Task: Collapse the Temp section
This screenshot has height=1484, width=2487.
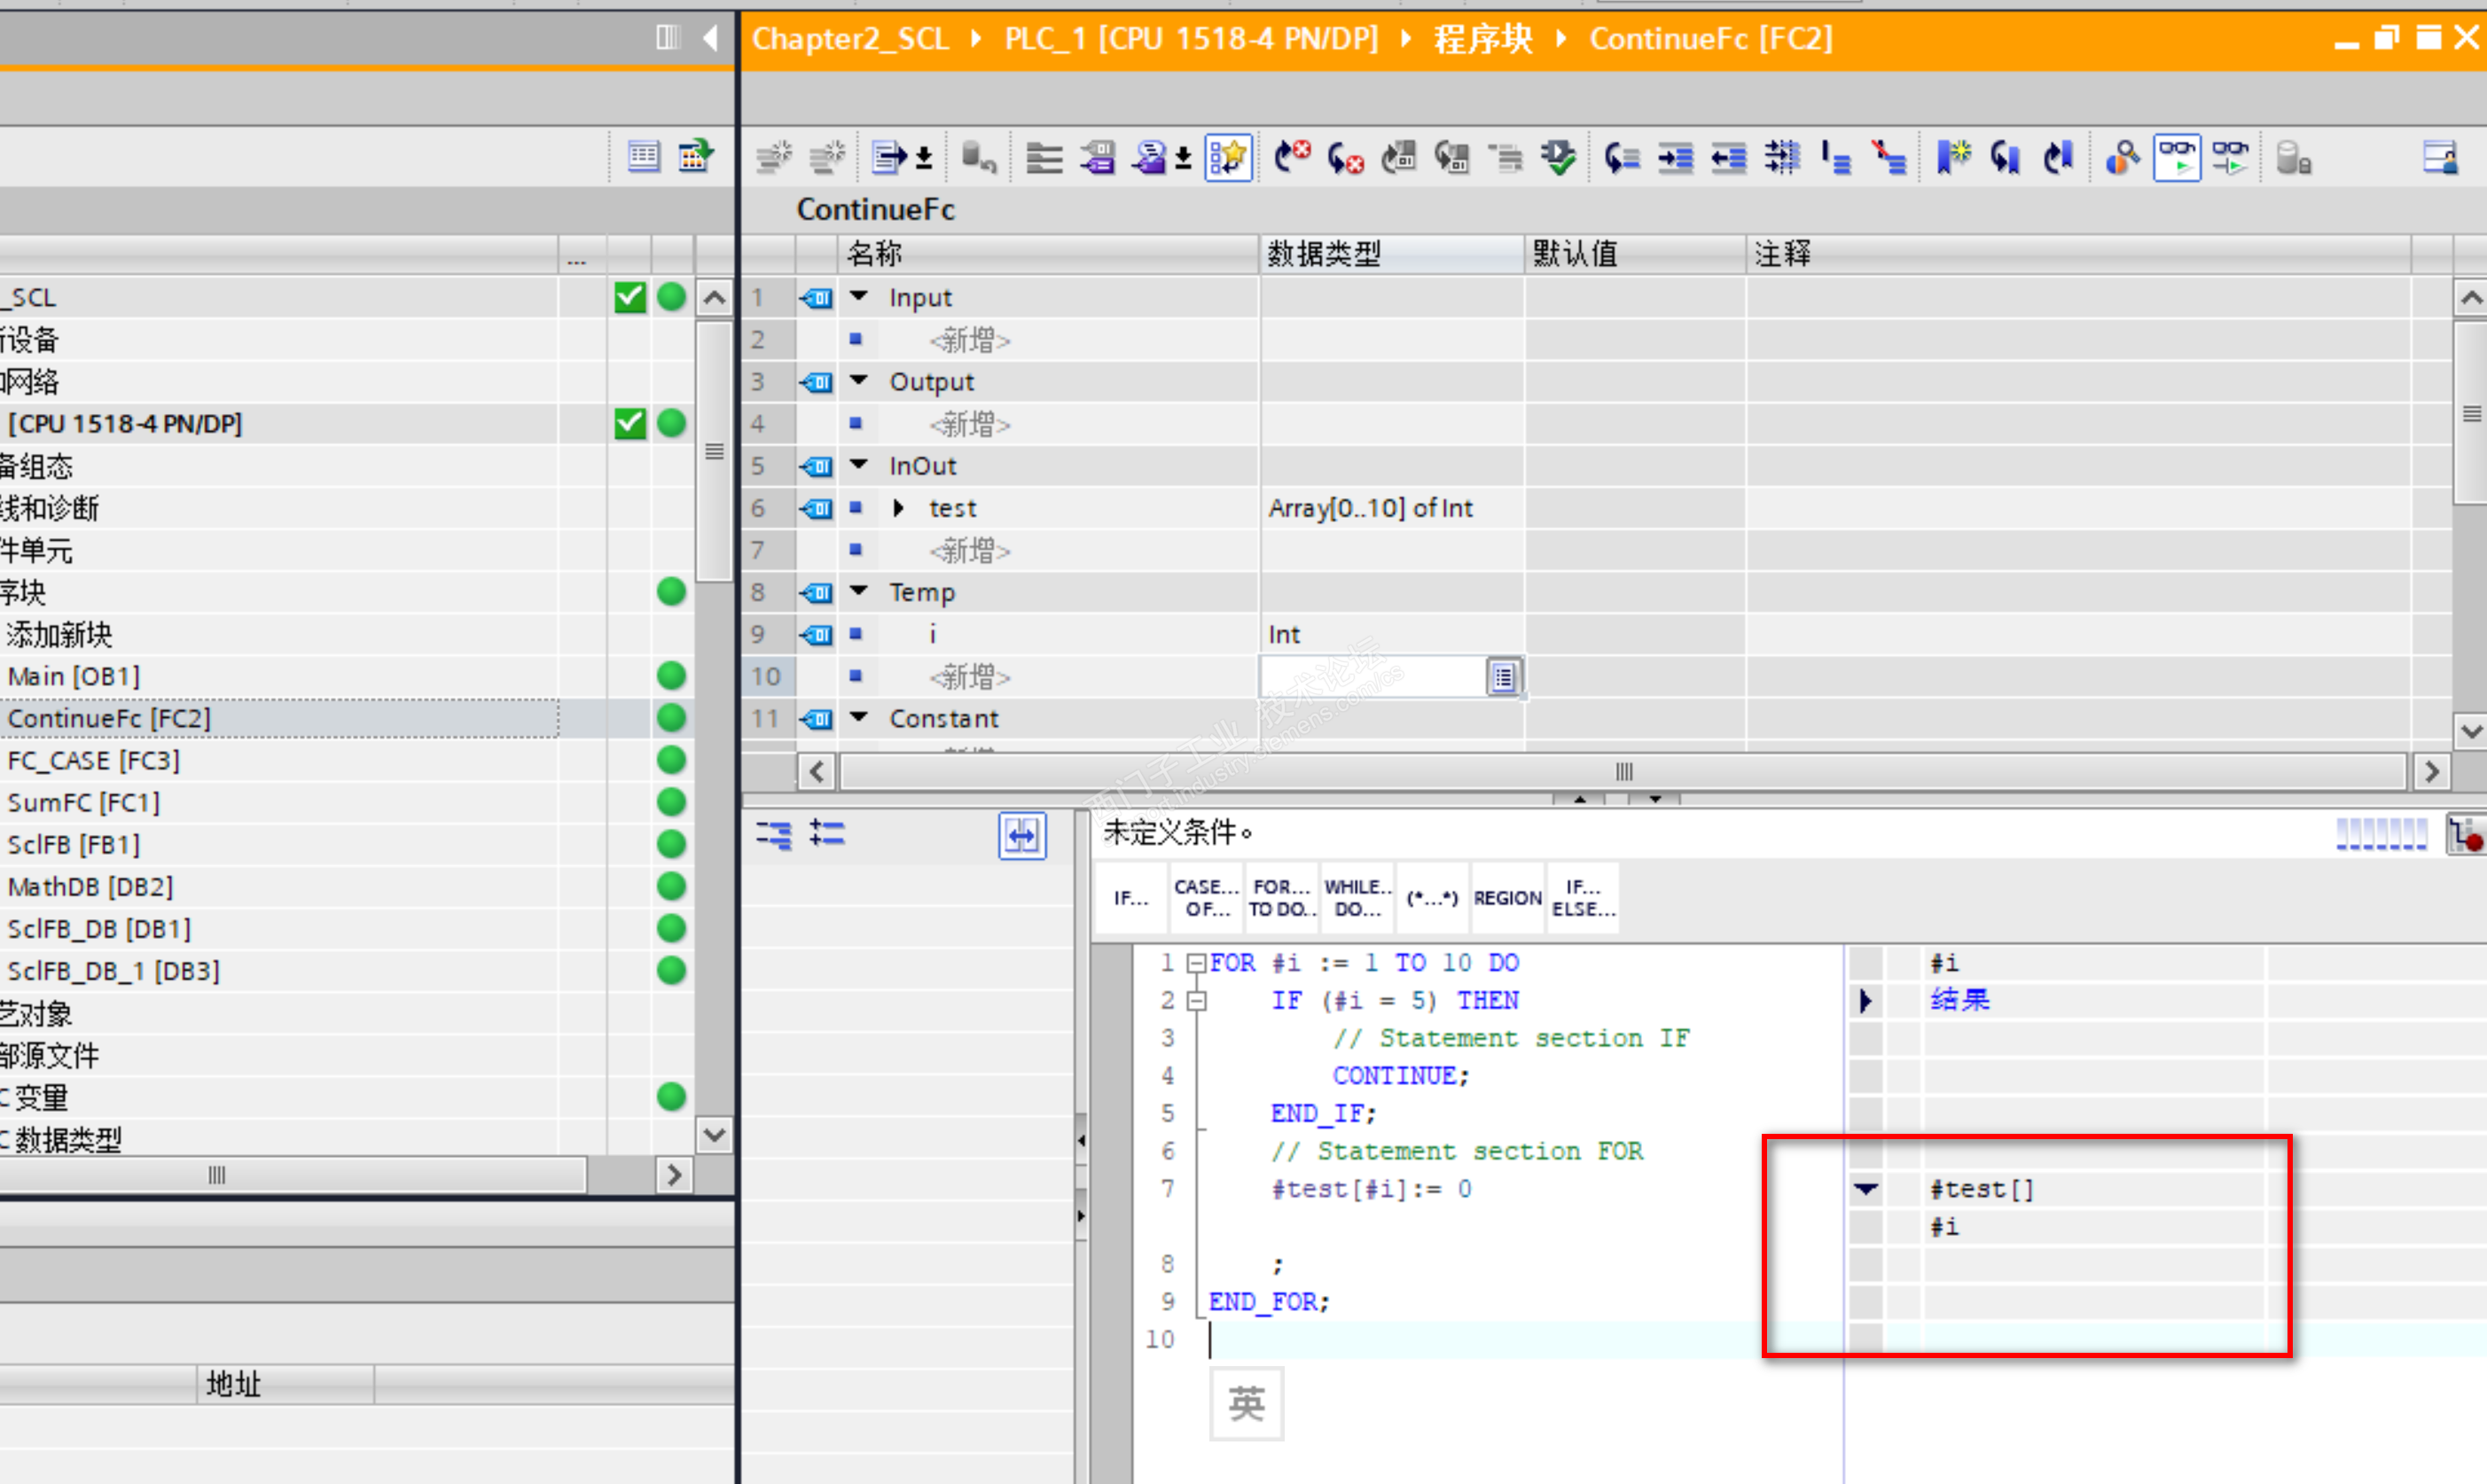Action: click(x=859, y=592)
